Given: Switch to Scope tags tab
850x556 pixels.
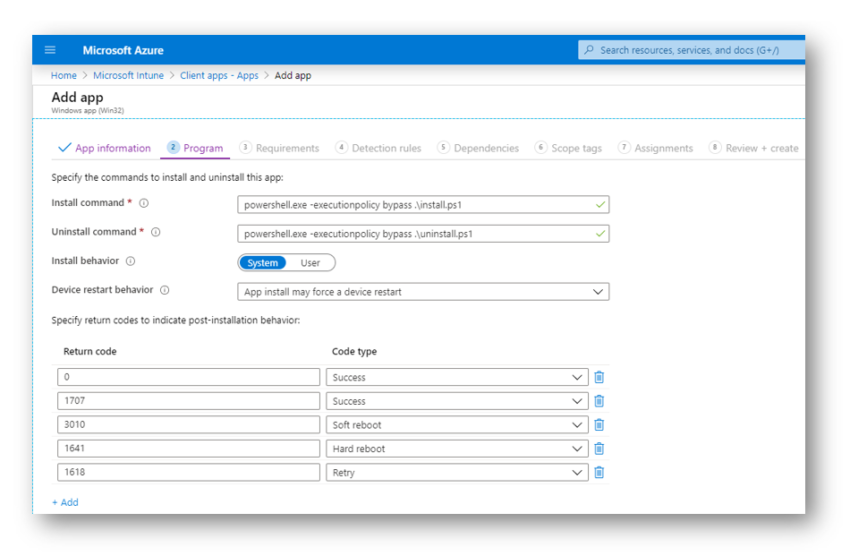Looking at the screenshot, I should 568,148.
